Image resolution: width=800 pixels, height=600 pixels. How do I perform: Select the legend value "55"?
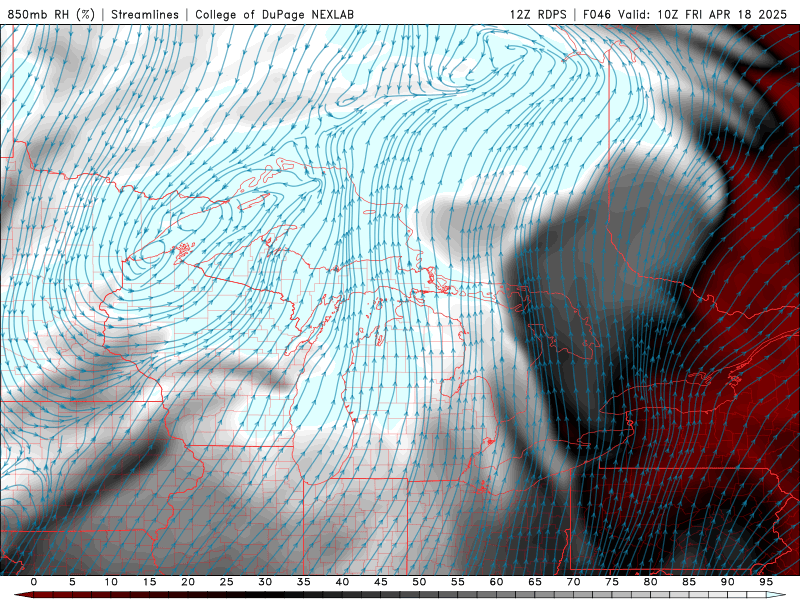[x=458, y=582]
